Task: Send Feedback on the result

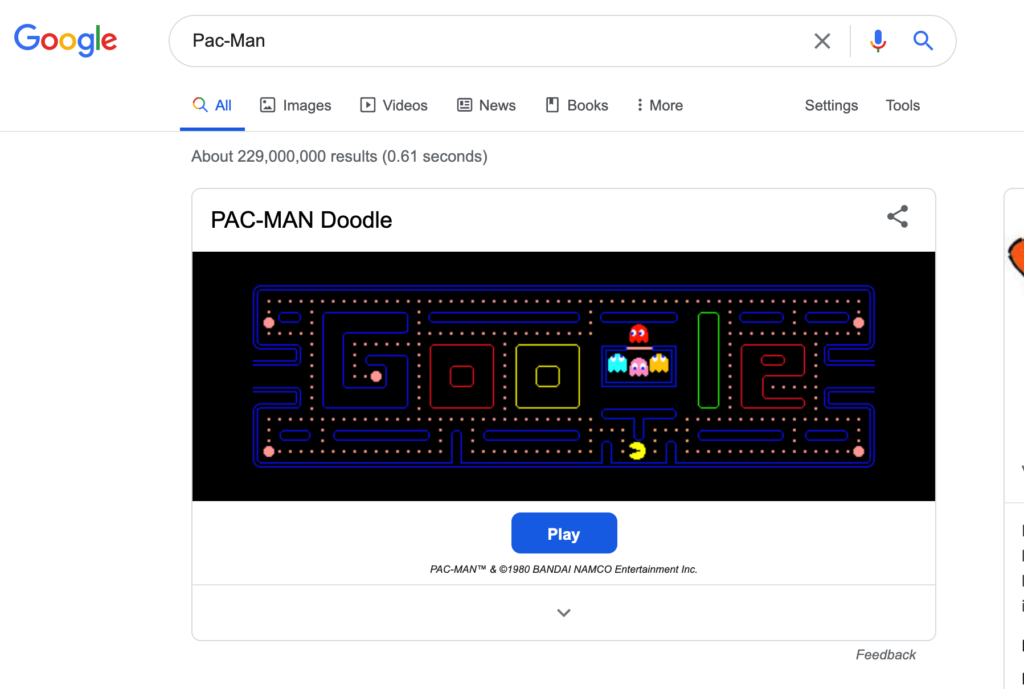Action: [886, 654]
